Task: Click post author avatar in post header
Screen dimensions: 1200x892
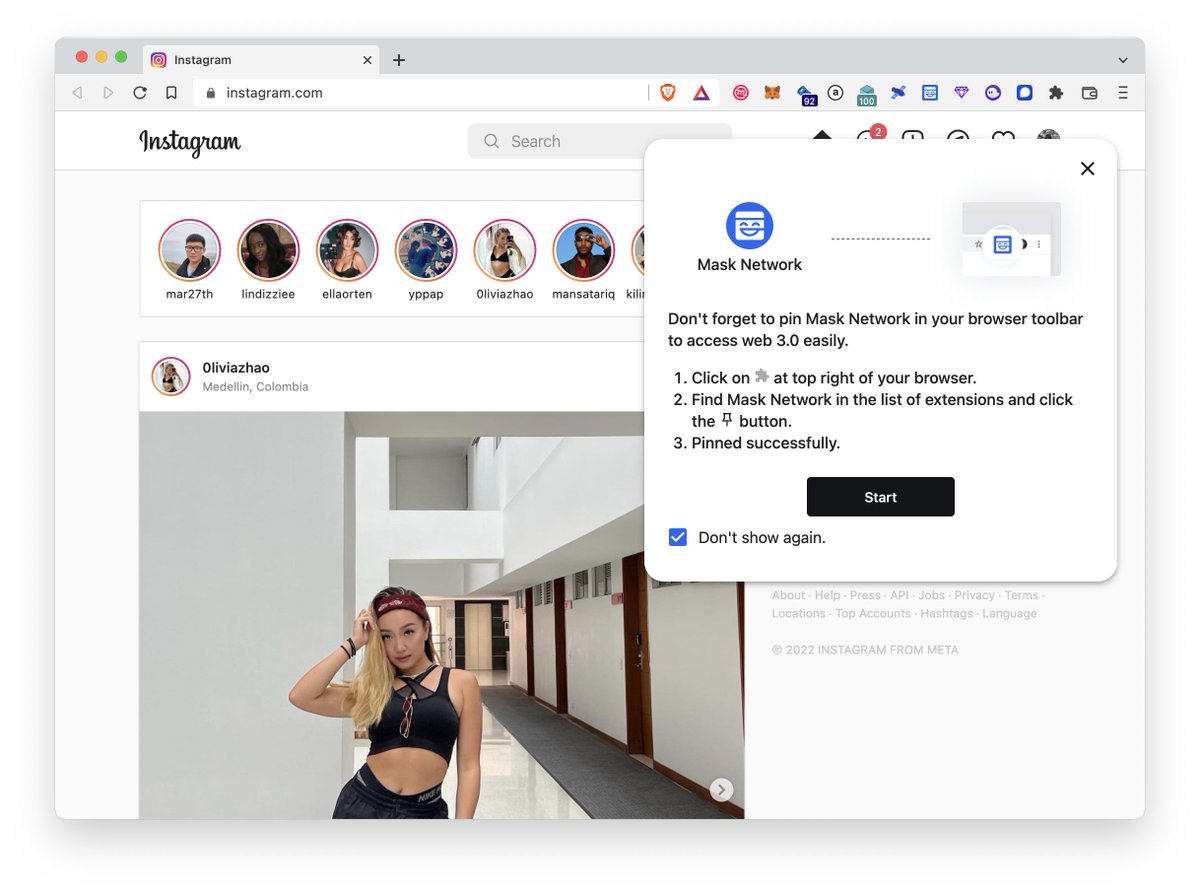Action: [171, 377]
